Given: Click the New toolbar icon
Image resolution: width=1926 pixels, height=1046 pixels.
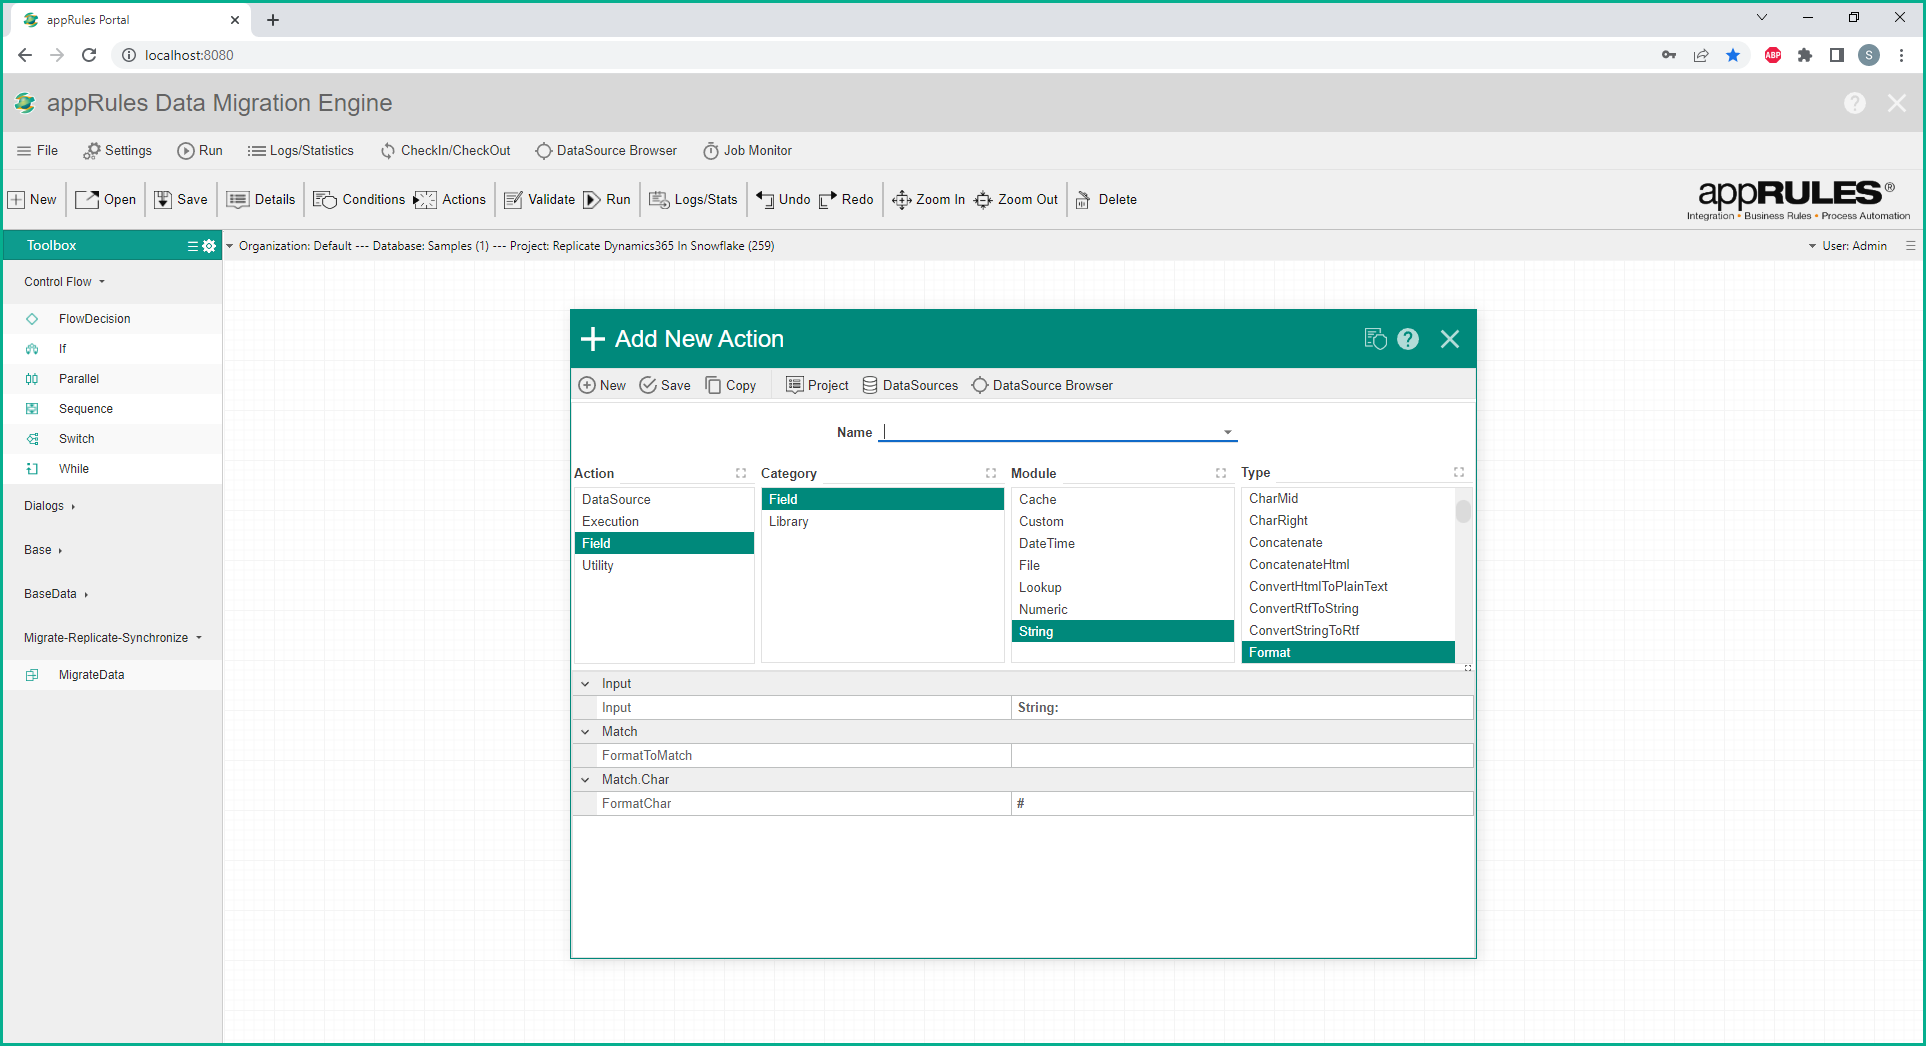Looking at the screenshot, I should (17, 200).
